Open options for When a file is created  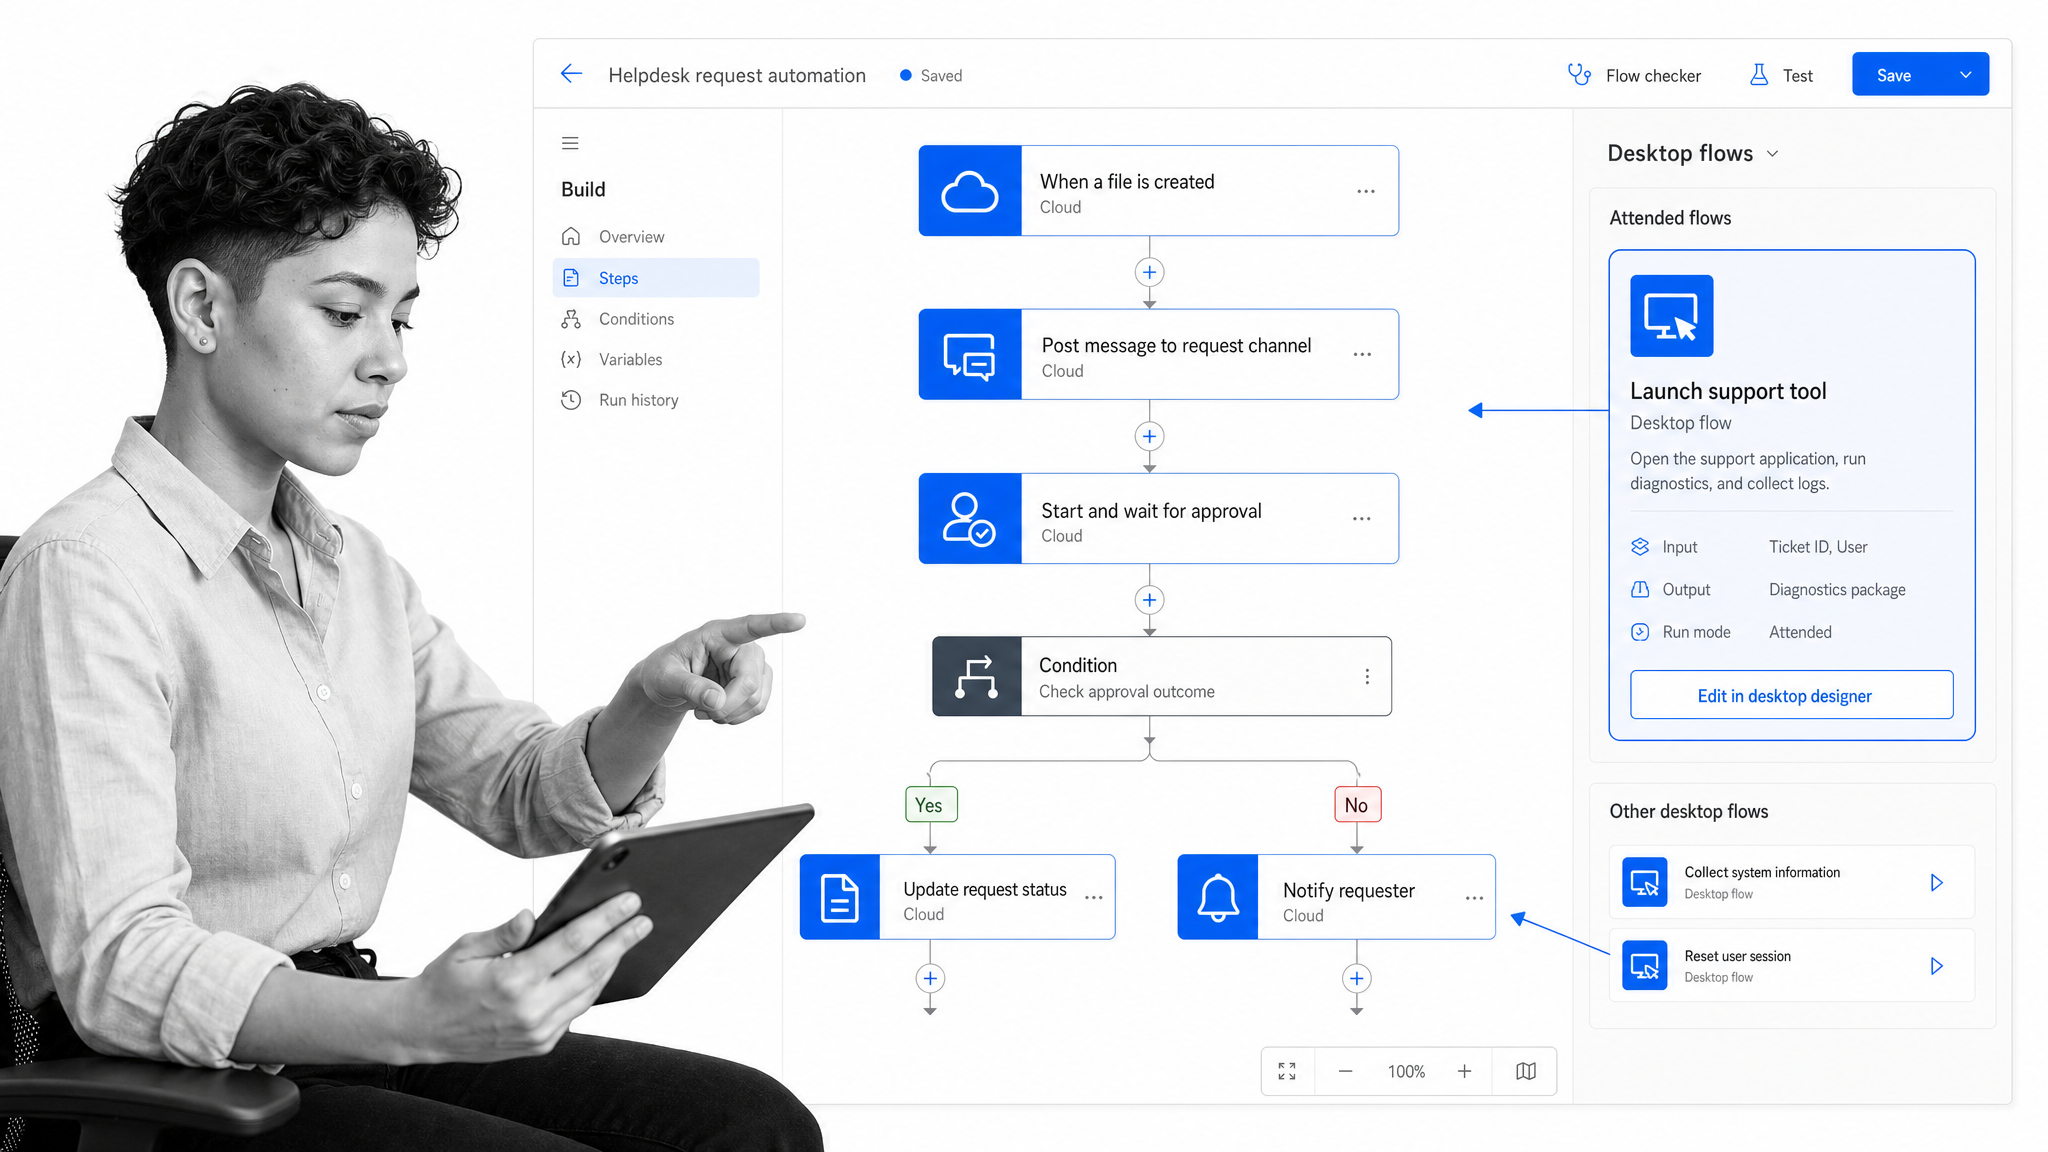click(1366, 191)
